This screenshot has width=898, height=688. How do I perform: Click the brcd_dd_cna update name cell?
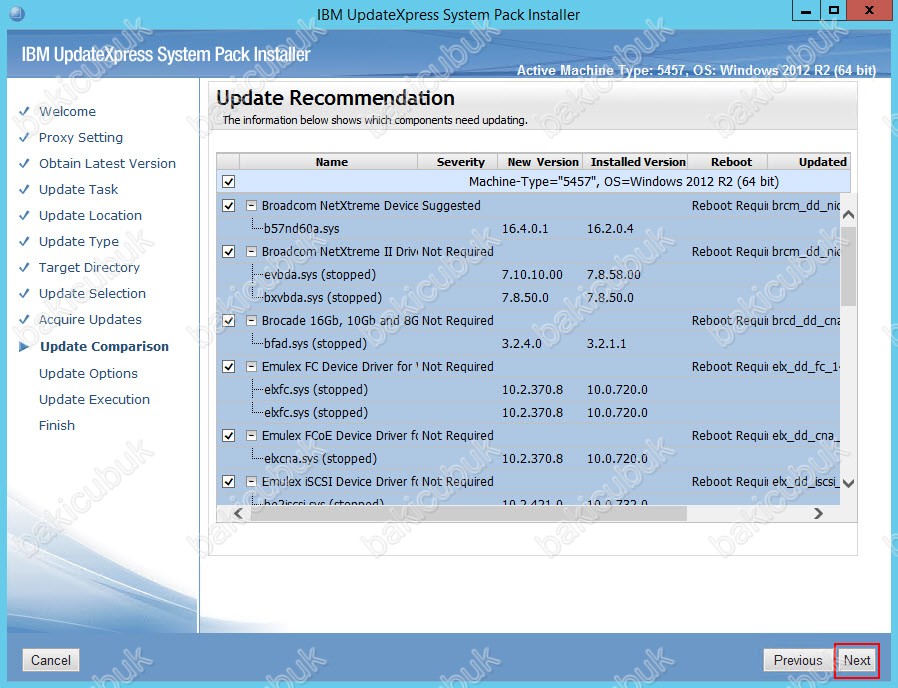805,320
